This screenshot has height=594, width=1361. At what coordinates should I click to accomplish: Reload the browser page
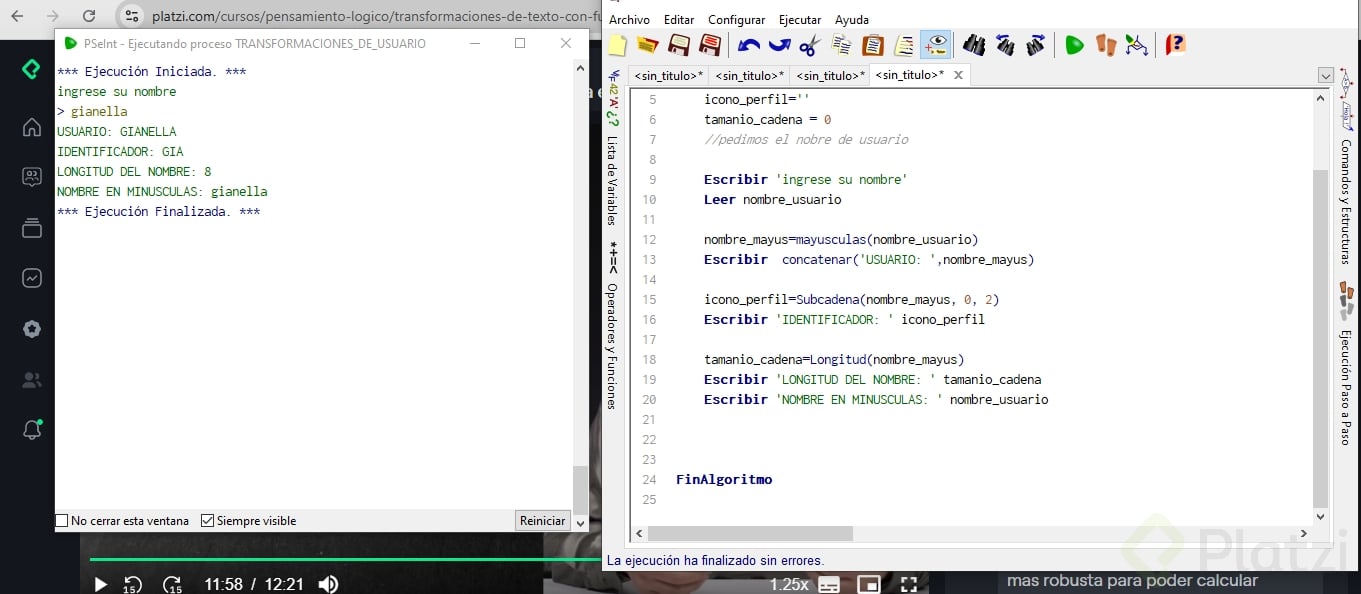(89, 16)
